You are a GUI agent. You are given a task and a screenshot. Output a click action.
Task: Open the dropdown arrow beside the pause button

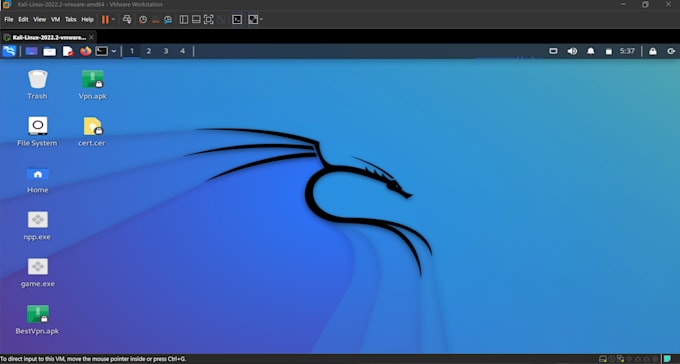click(x=113, y=20)
